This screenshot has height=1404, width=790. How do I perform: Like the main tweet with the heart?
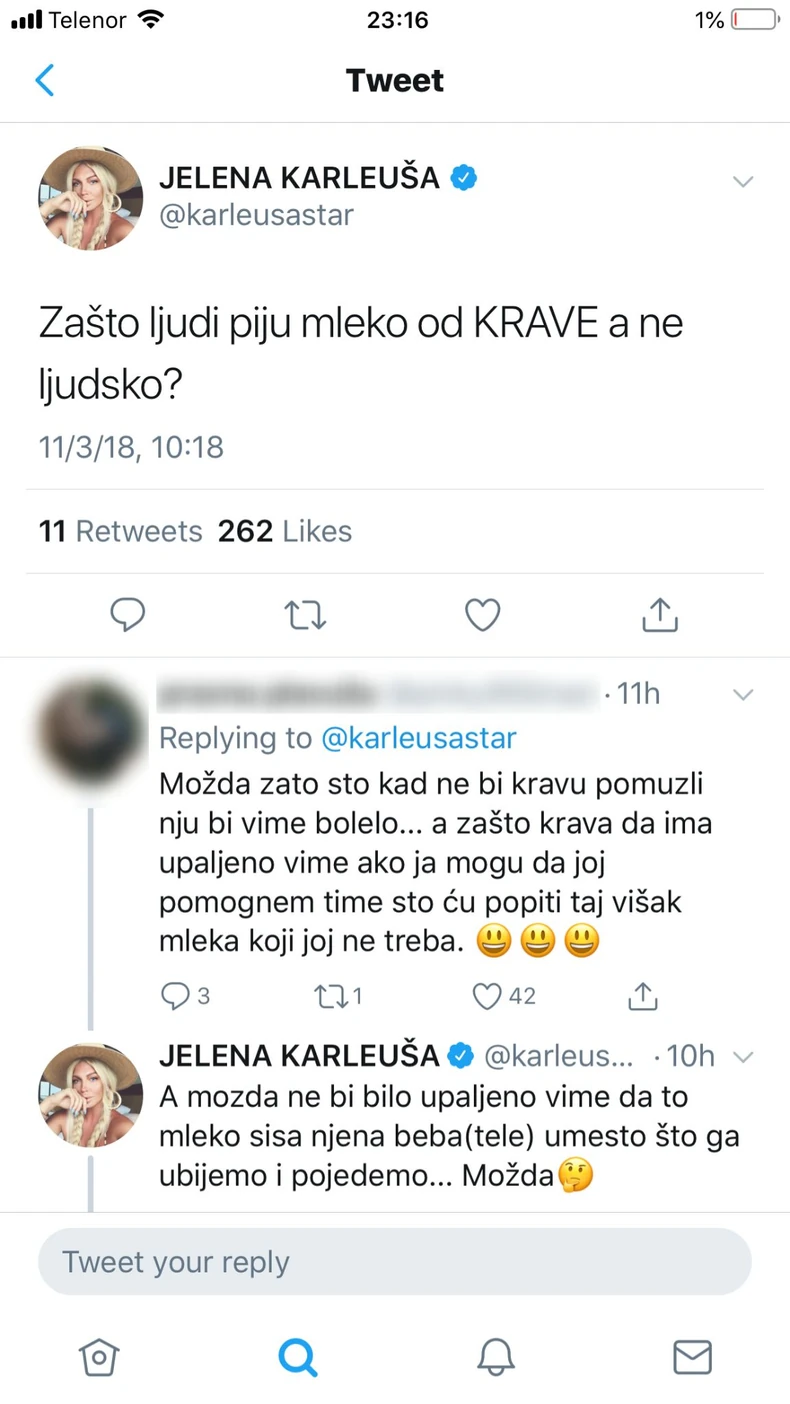[483, 615]
